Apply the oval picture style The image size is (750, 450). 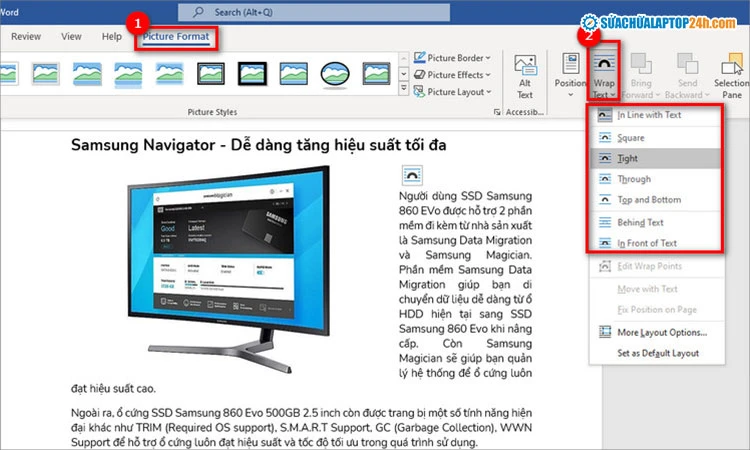(x=335, y=75)
